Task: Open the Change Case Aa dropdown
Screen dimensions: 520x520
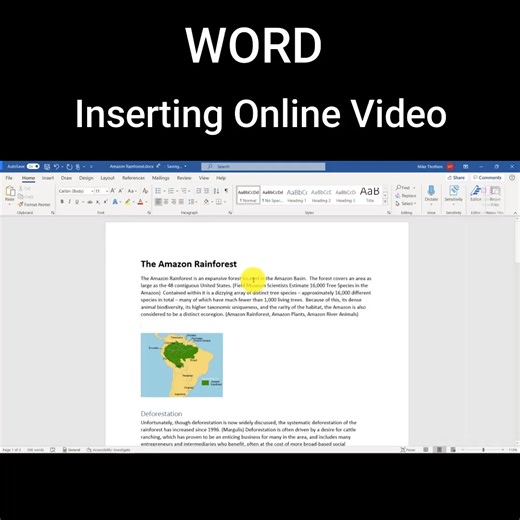Action: 132,191
